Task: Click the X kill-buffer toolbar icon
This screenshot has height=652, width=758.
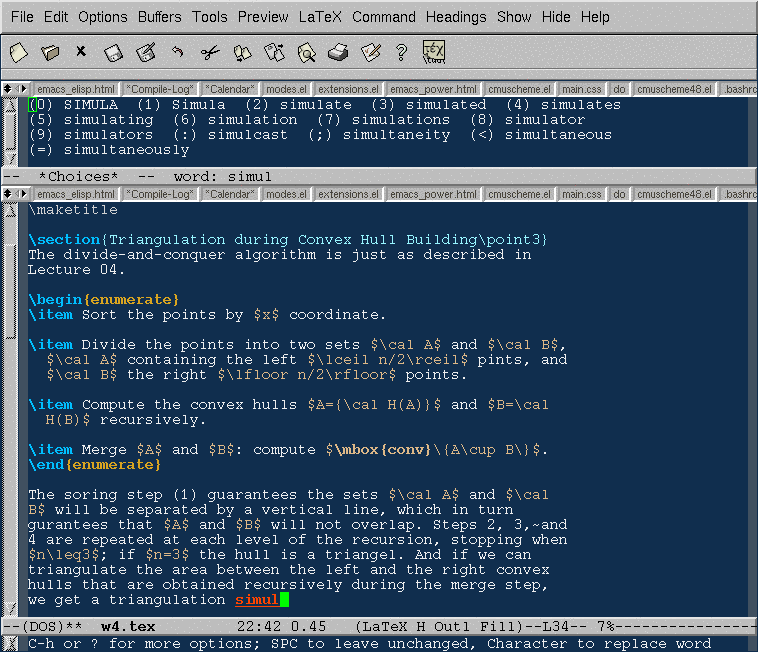Action: pyautogui.click(x=81, y=52)
